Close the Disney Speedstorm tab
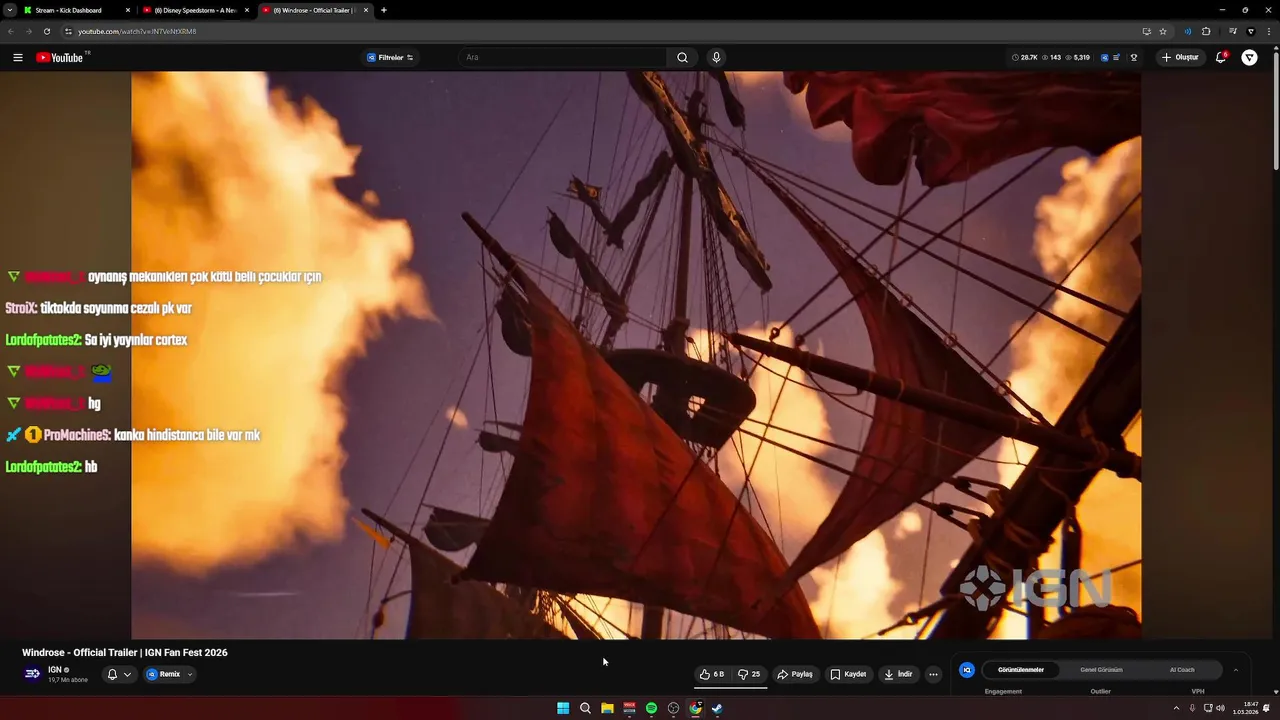This screenshot has width=1280, height=720. 247,10
